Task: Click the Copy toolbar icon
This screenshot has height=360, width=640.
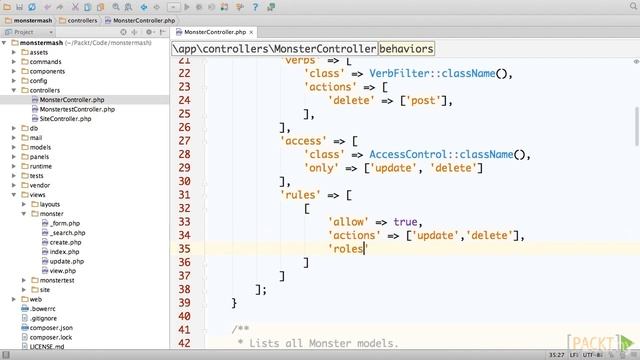Action: click(x=87, y=7)
